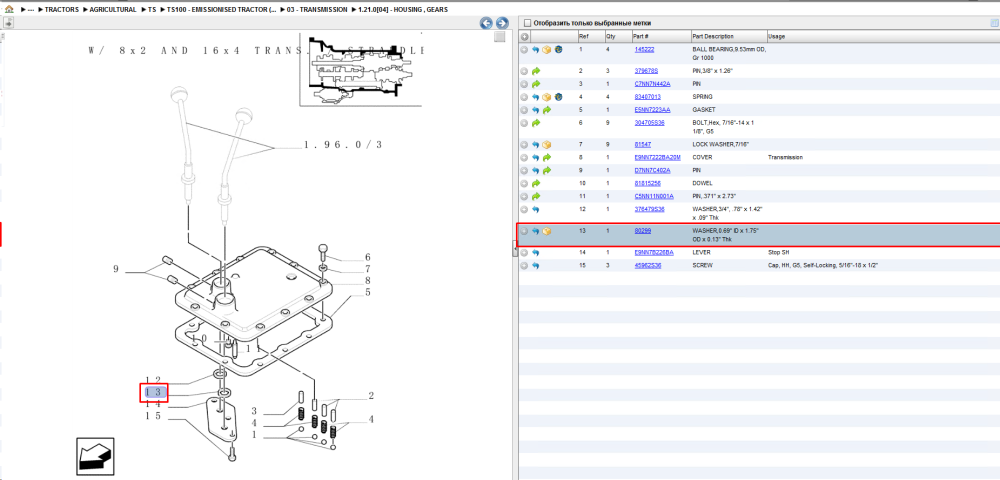Click the 'Stop SH' usage text
Screen dimensions: 1000x480
781,252
